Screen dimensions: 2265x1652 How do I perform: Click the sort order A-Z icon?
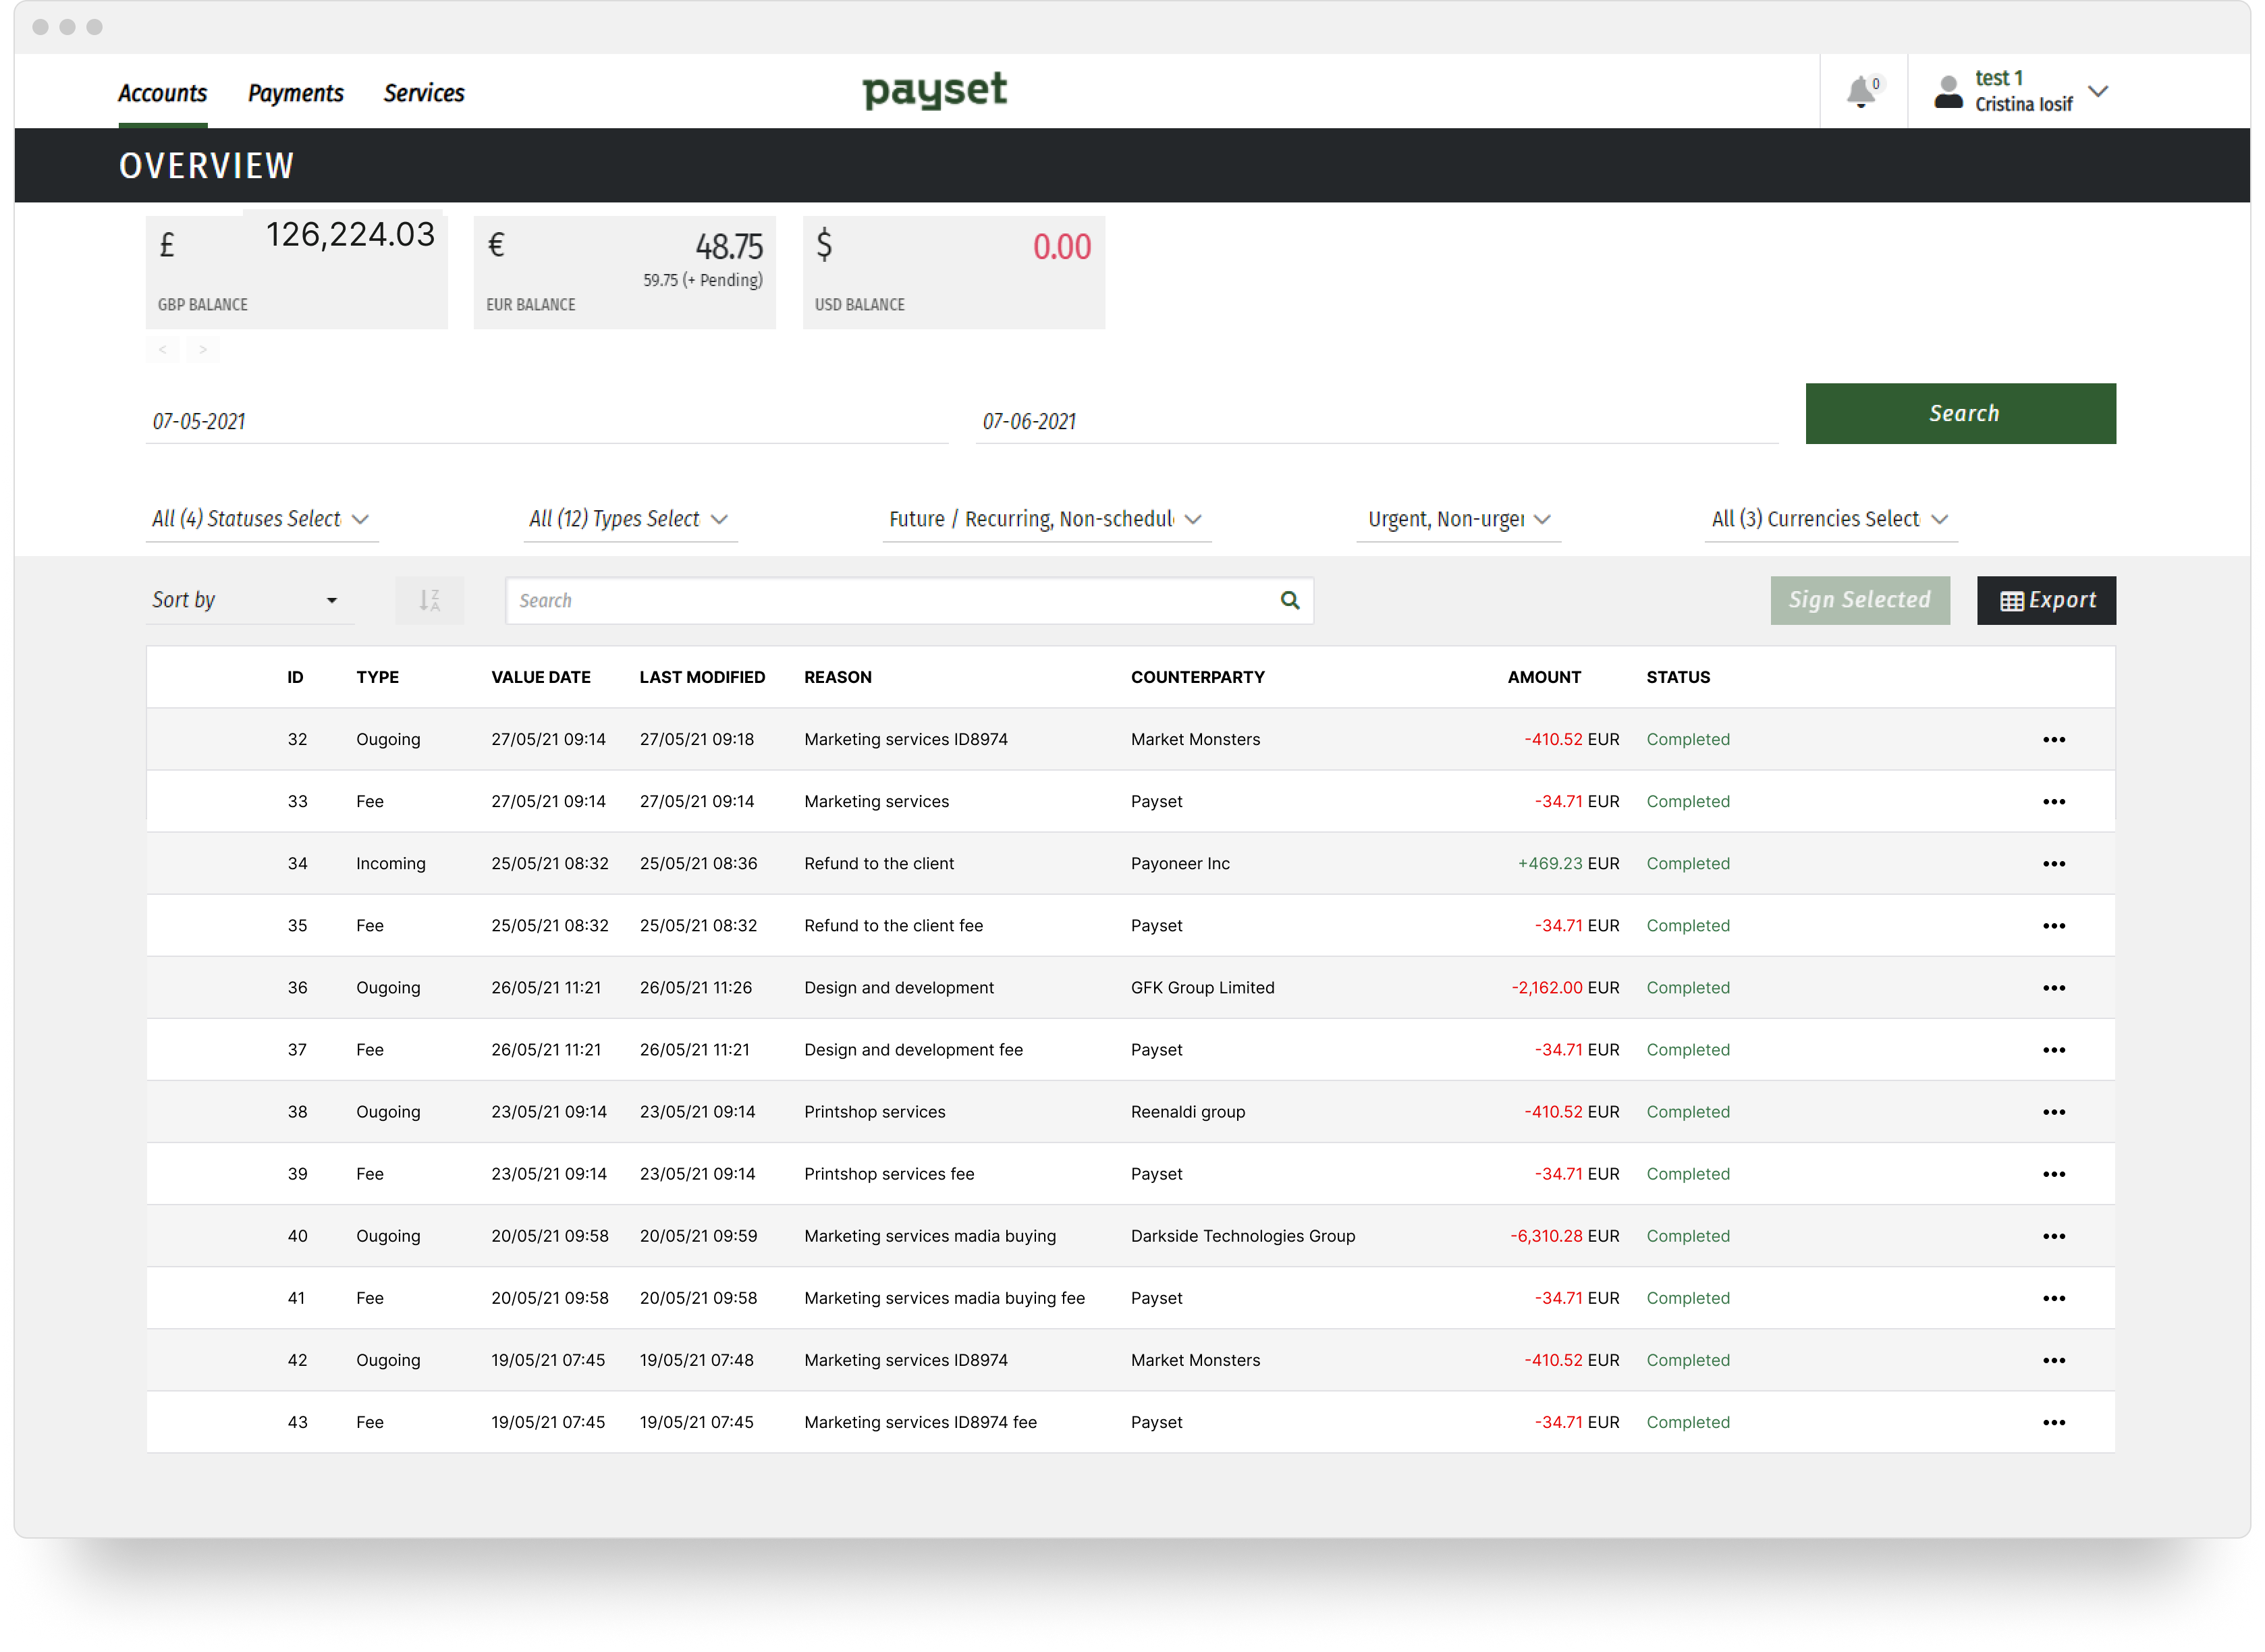429,600
